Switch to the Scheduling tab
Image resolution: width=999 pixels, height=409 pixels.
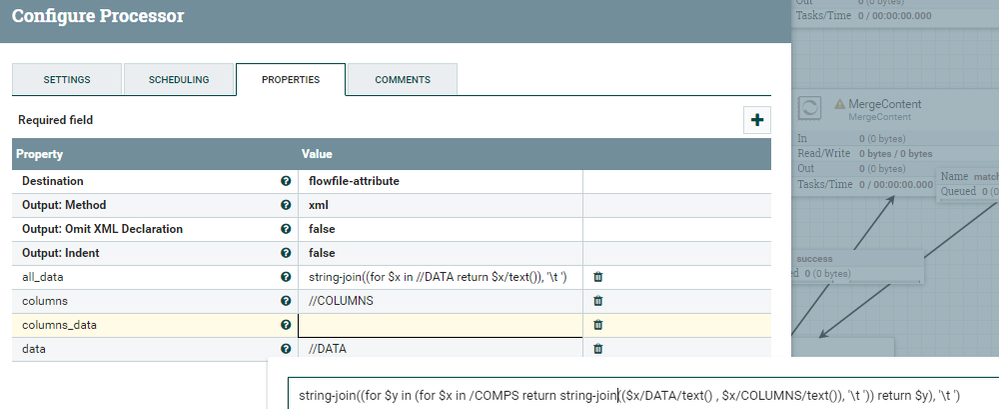(x=179, y=80)
